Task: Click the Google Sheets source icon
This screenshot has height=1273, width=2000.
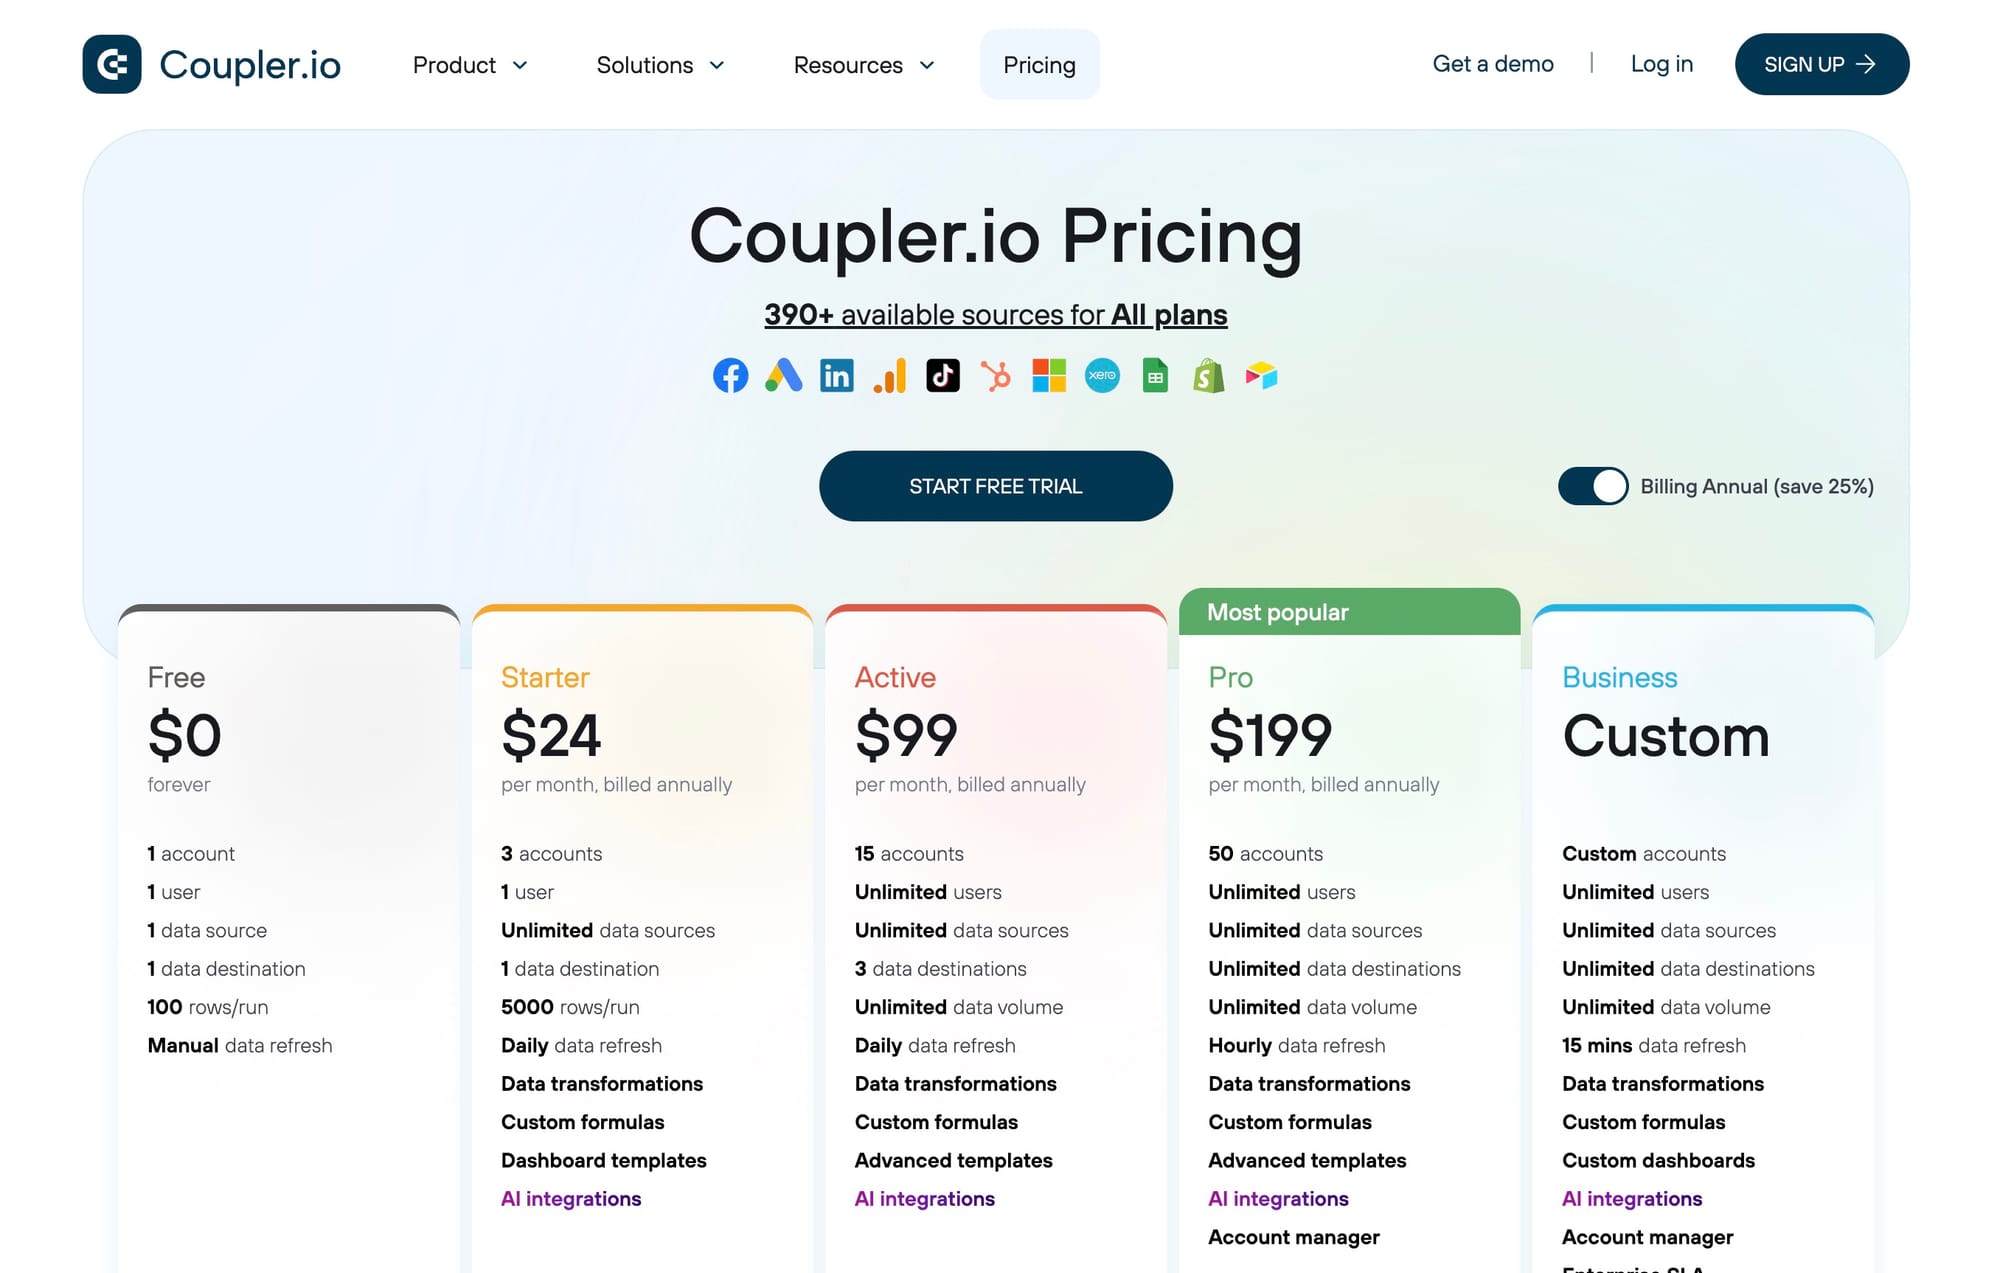Action: click(x=1155, y=376)
